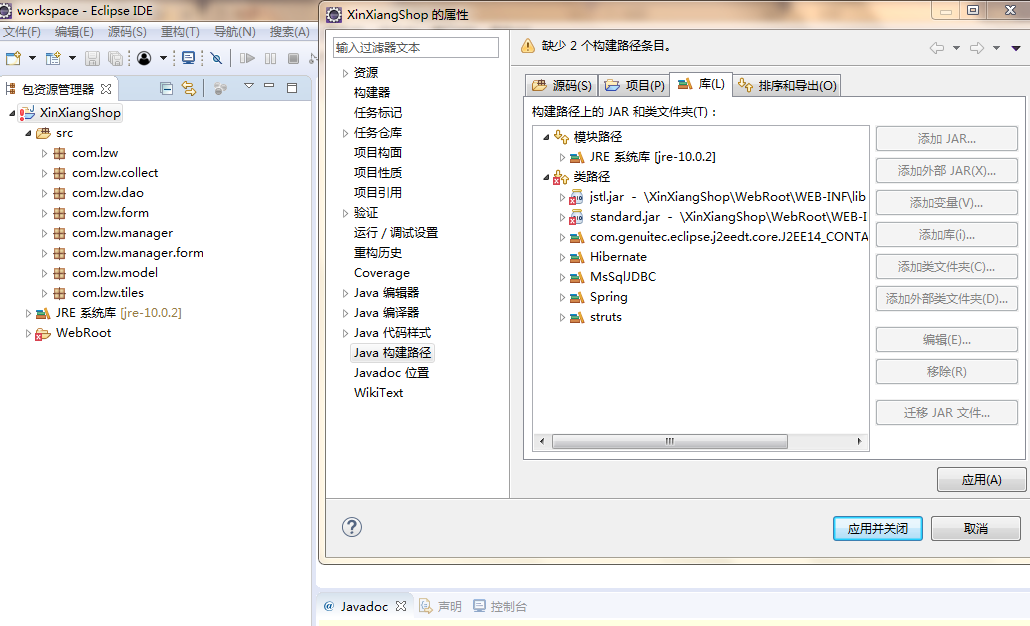Screen dimensions: 1030x626
Task: Click the 添加外部 JAR(X)... button
Action: (x=947, y=171)
